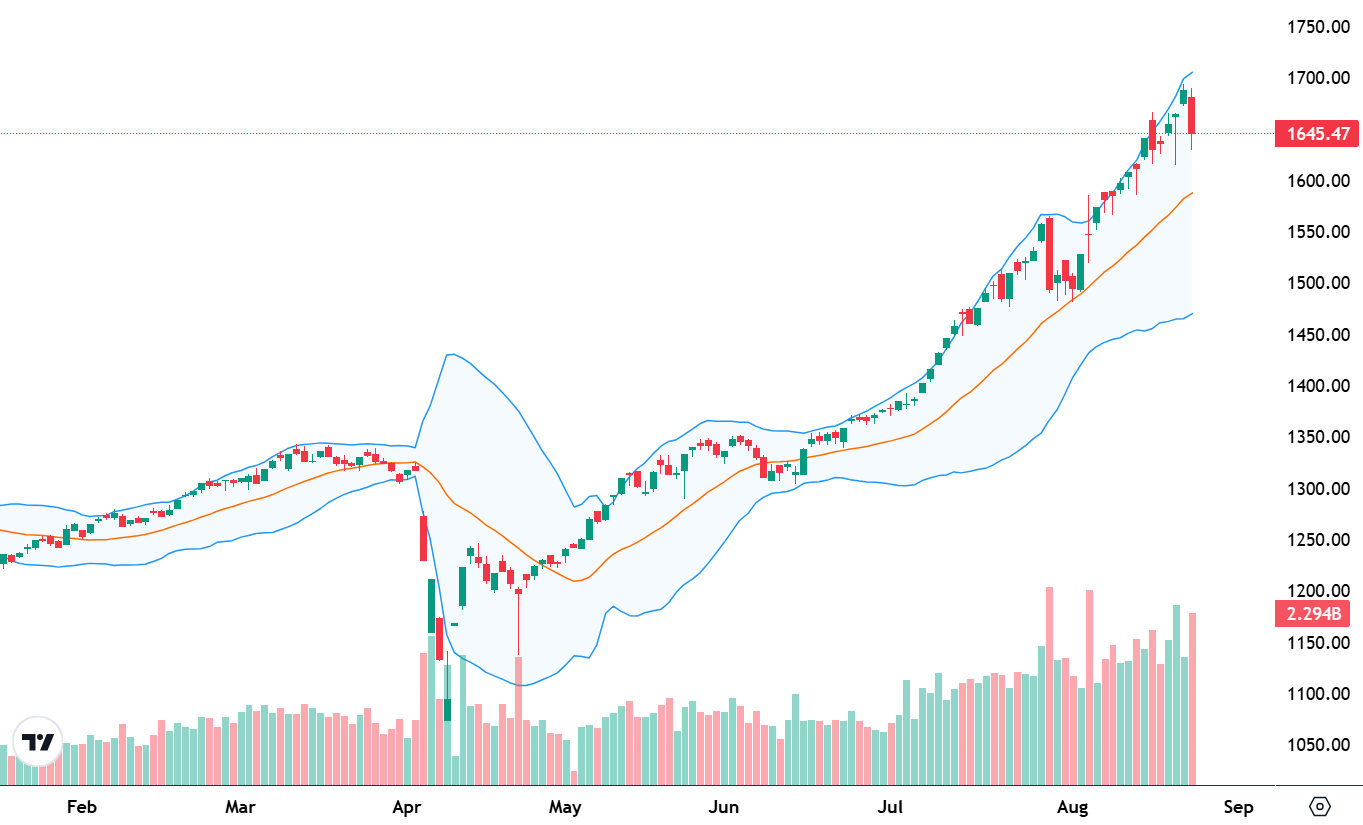Click the Jun date label

[722, 807]
